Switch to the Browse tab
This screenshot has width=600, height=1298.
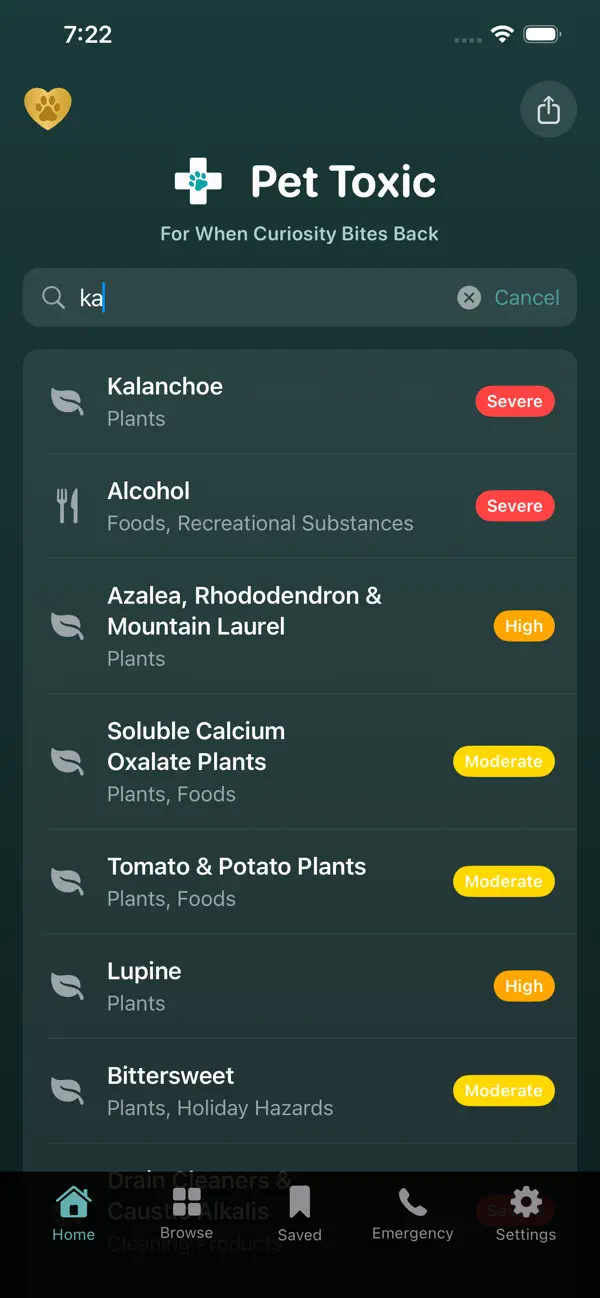tap(186, 1215)
